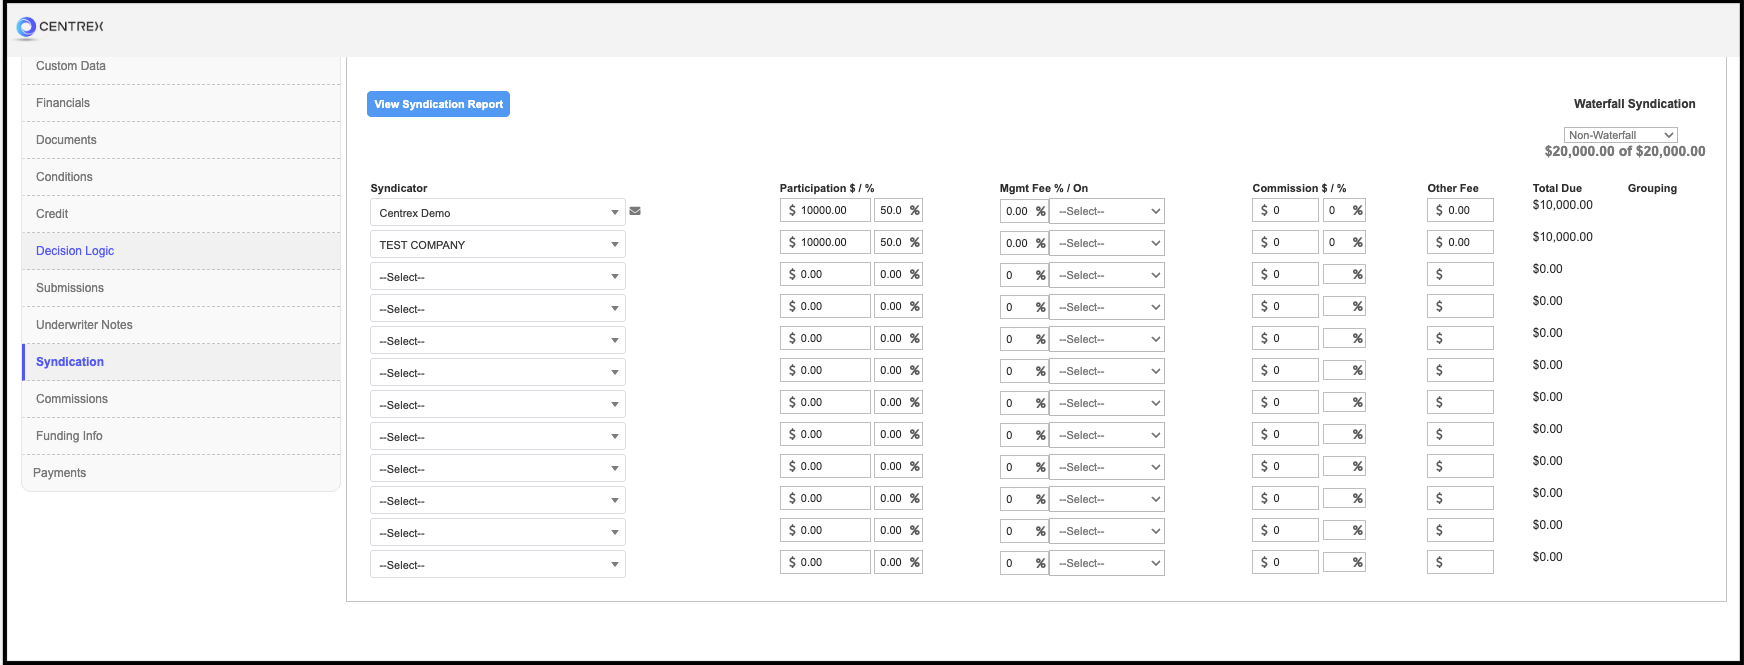Image resolution: width=1744 pixels, height=665 pixels.
Task: Click the $20,000.00 of $20,000.00 total text
Action: pos(1625,151)
